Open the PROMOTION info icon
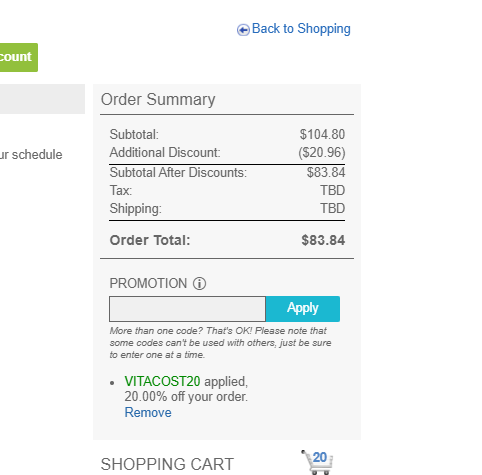 point(199,284)
